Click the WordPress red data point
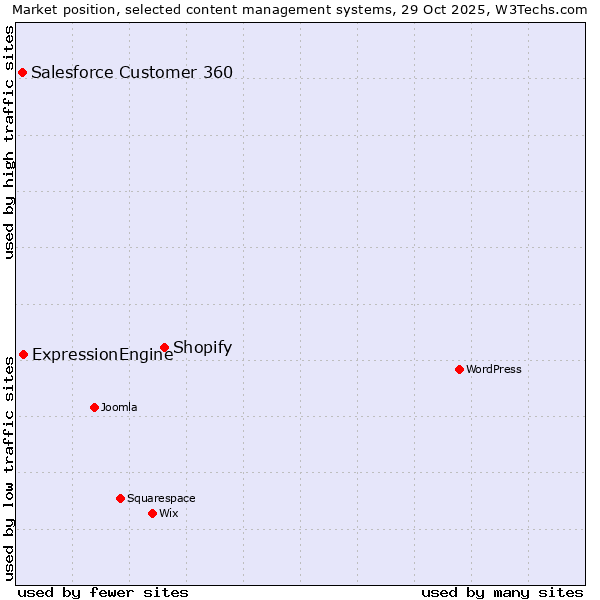600x600 pixels. pos(459,369)
